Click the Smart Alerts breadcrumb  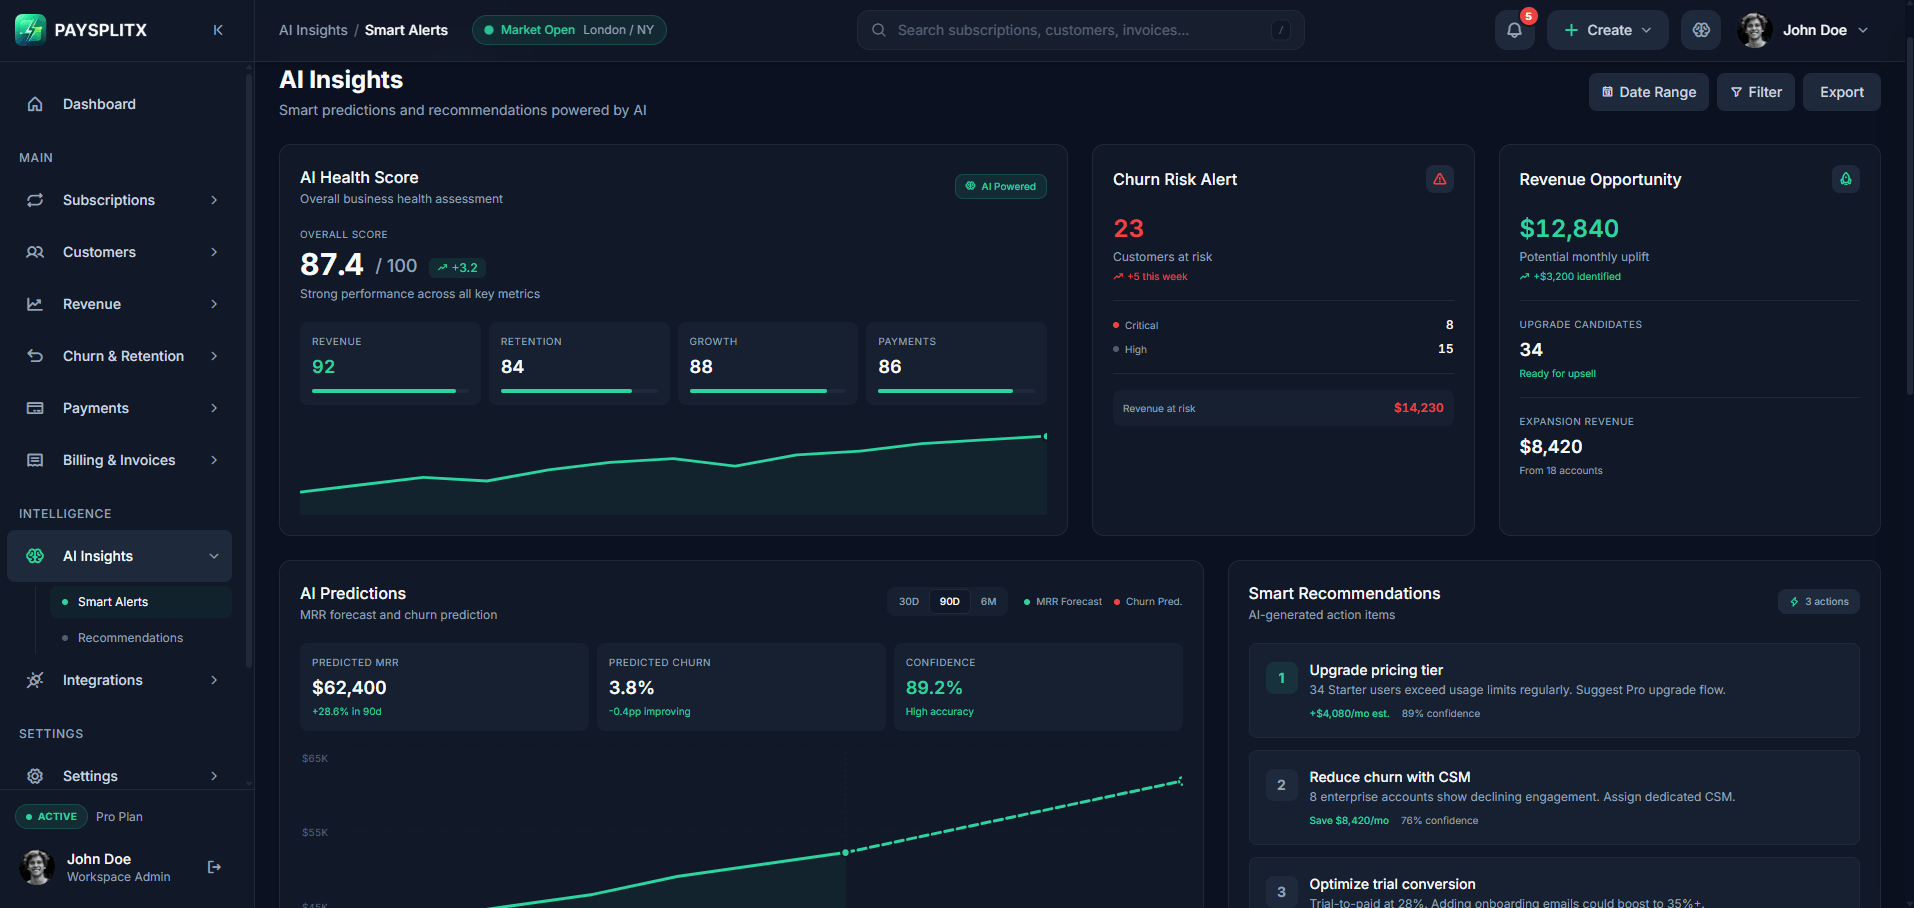[x=406, y=30]
